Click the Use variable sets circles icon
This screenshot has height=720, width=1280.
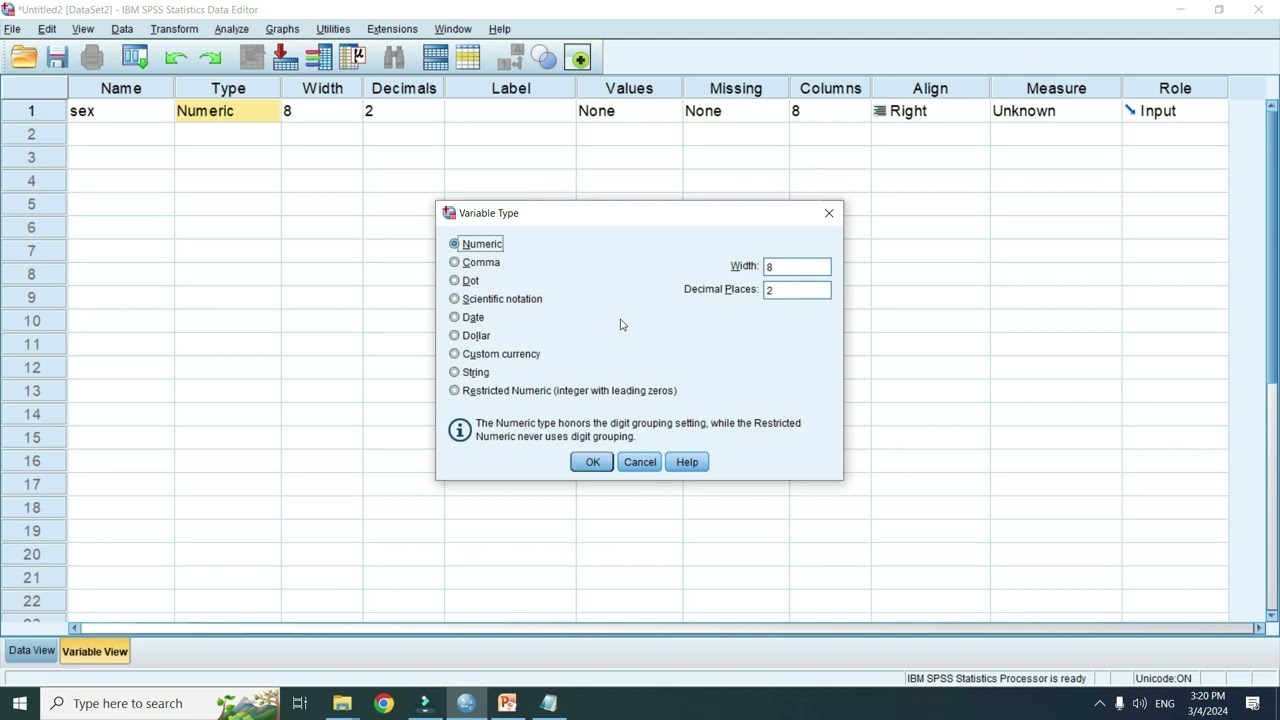coord(544,58)
